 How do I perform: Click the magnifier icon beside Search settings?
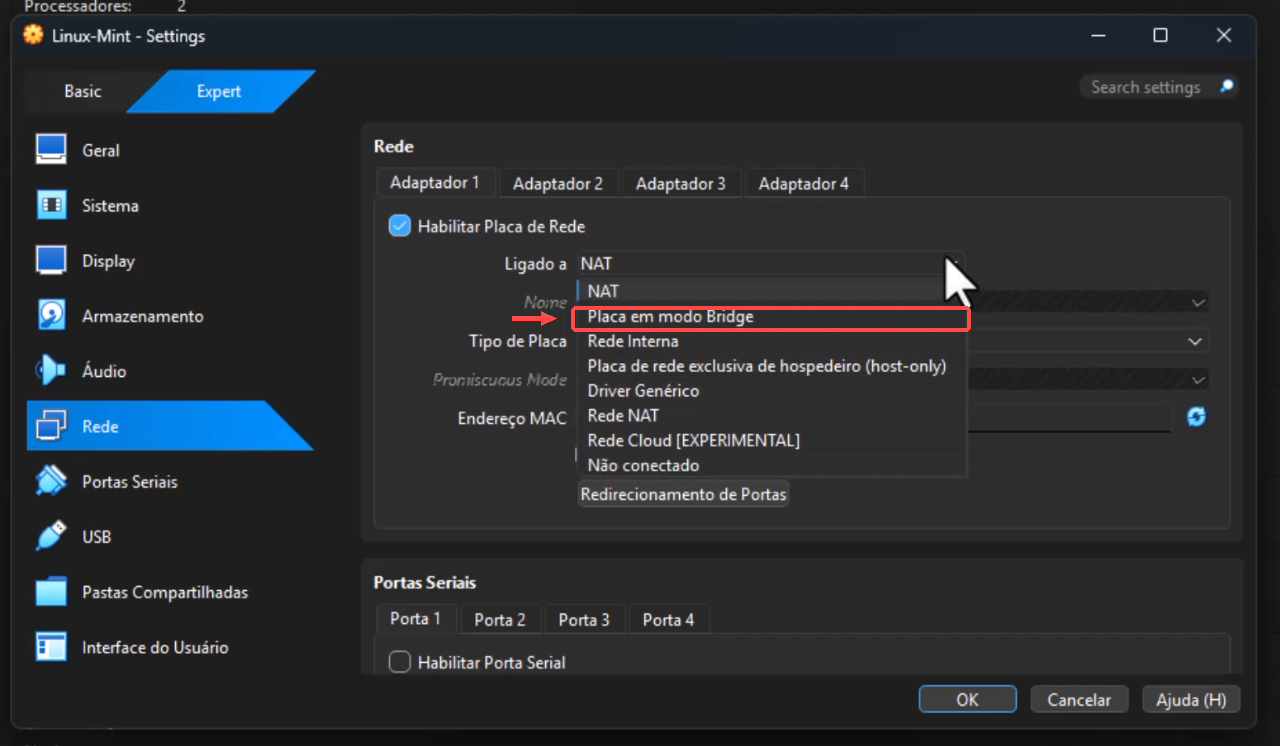coord(1227,87)
